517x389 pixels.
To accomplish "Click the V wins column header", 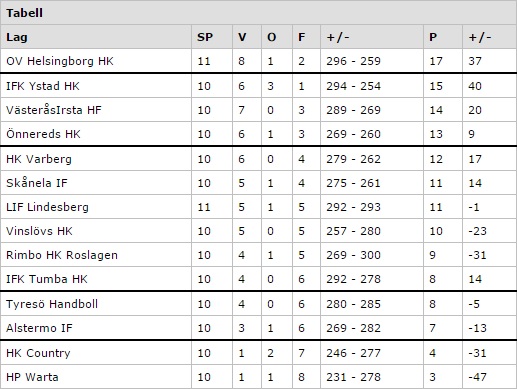I will [242, 37].
